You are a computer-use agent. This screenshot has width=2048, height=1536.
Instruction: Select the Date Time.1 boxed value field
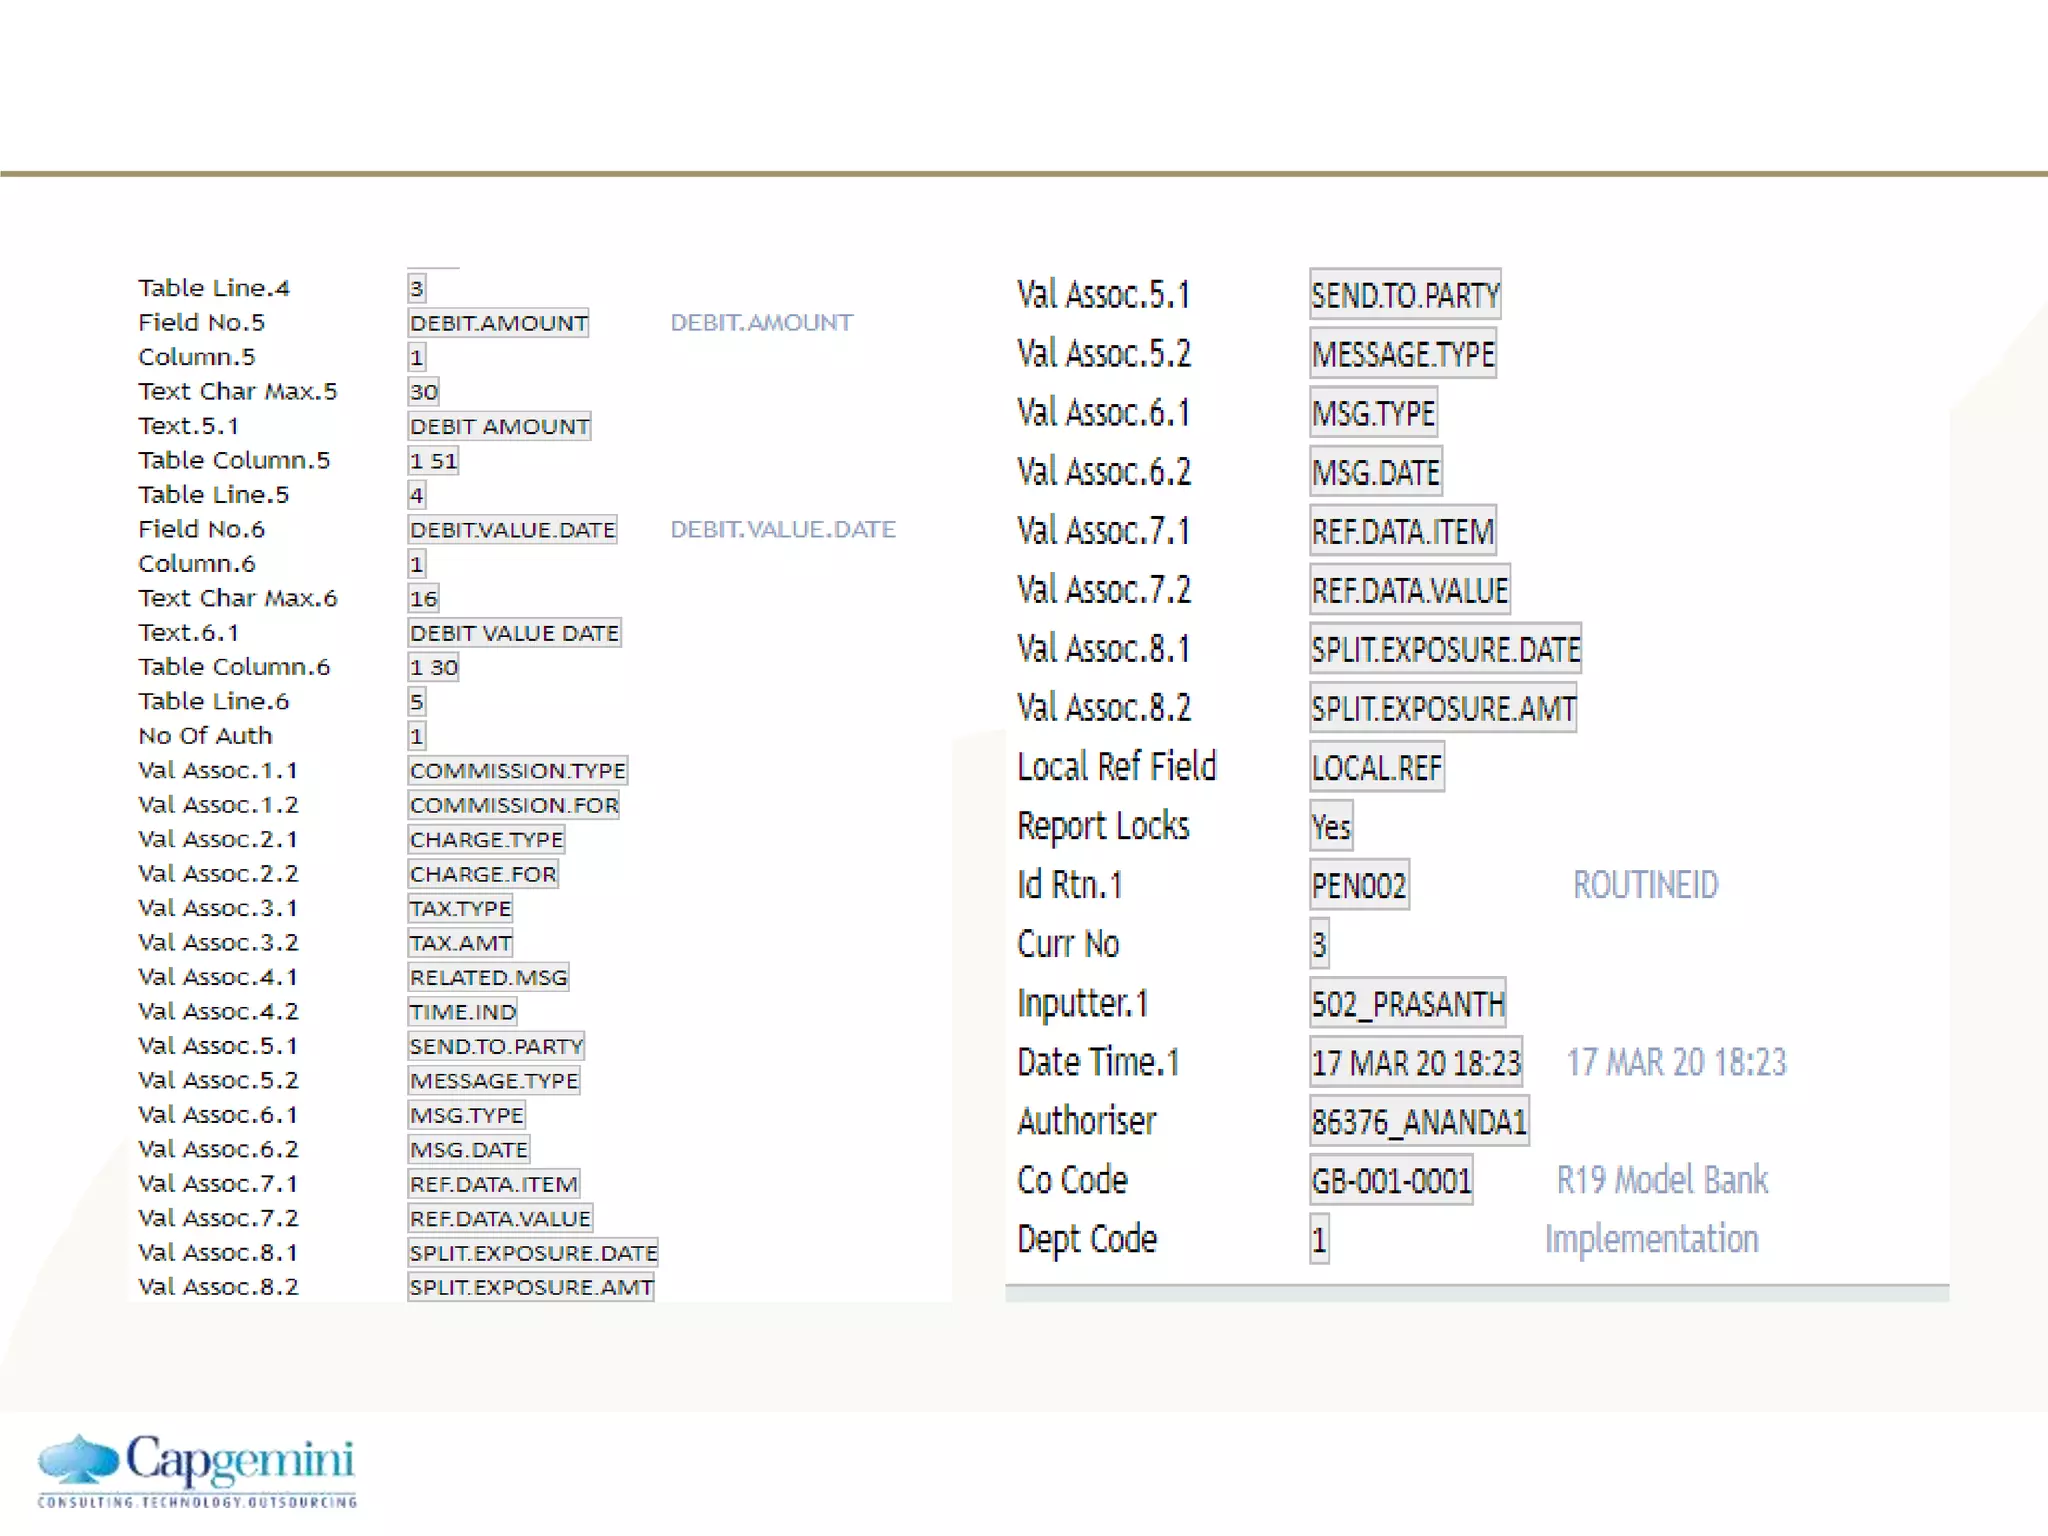point(1416,1062)
